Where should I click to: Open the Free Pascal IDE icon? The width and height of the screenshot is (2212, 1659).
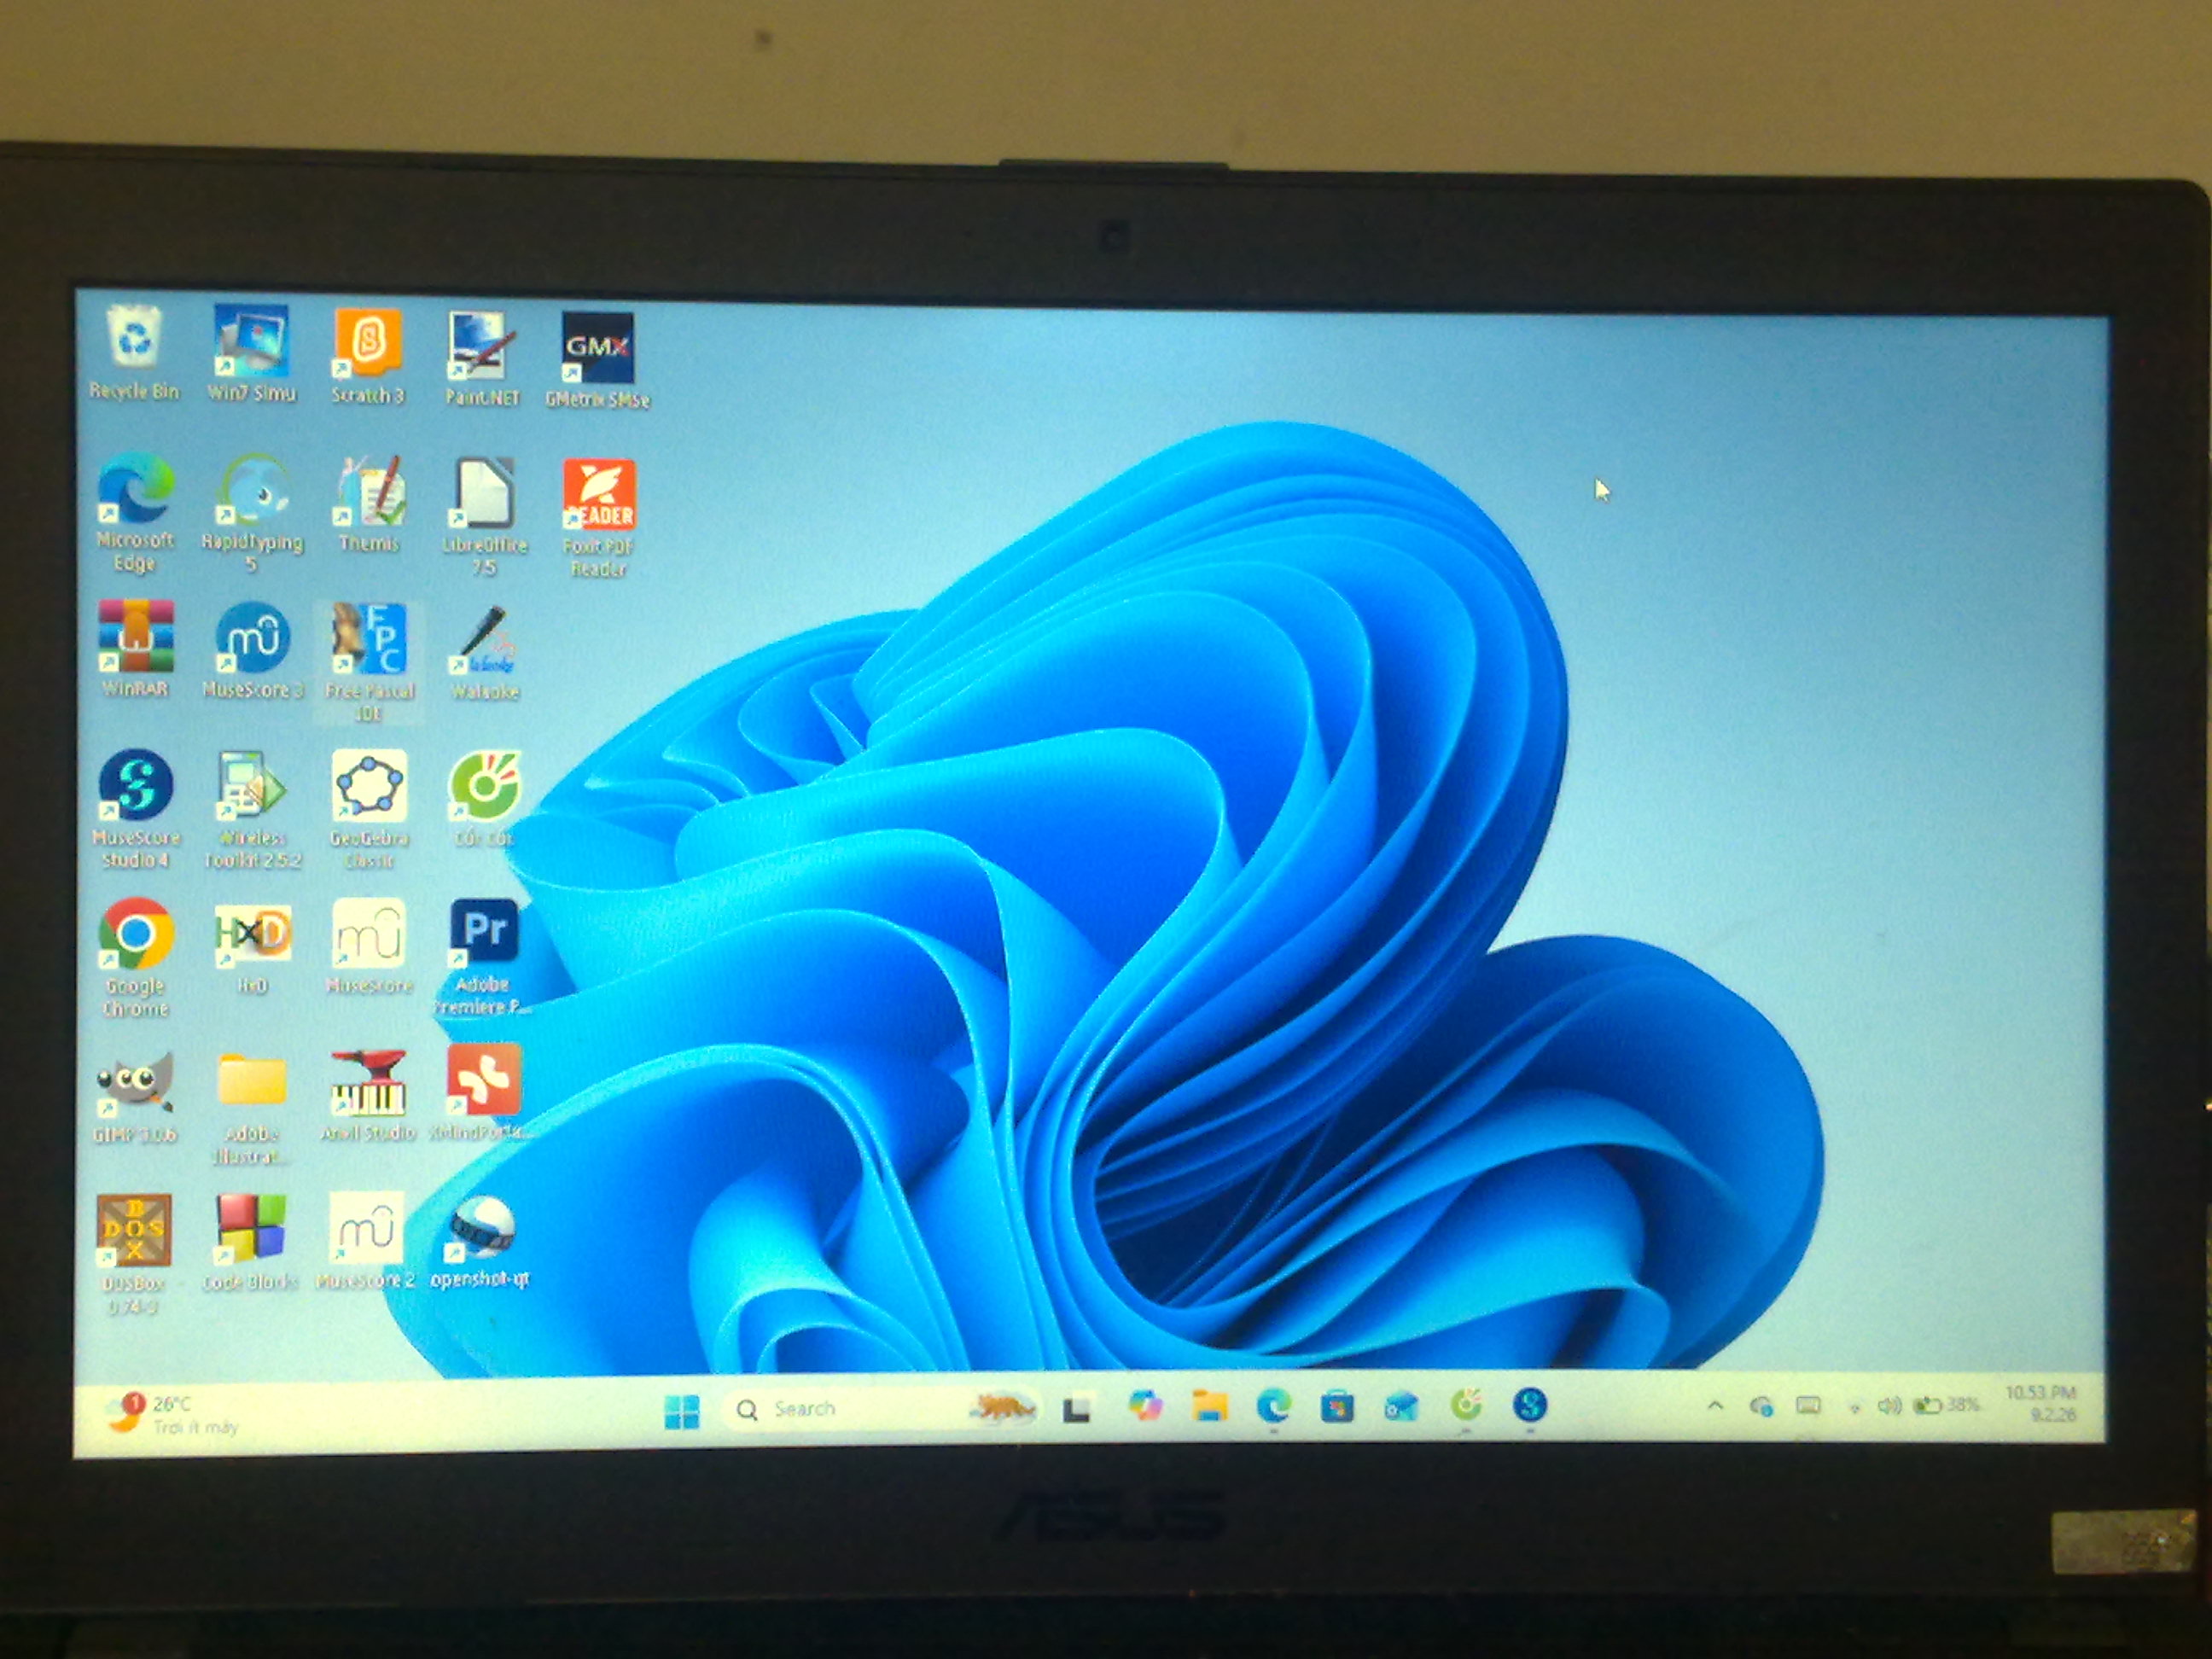369,640
